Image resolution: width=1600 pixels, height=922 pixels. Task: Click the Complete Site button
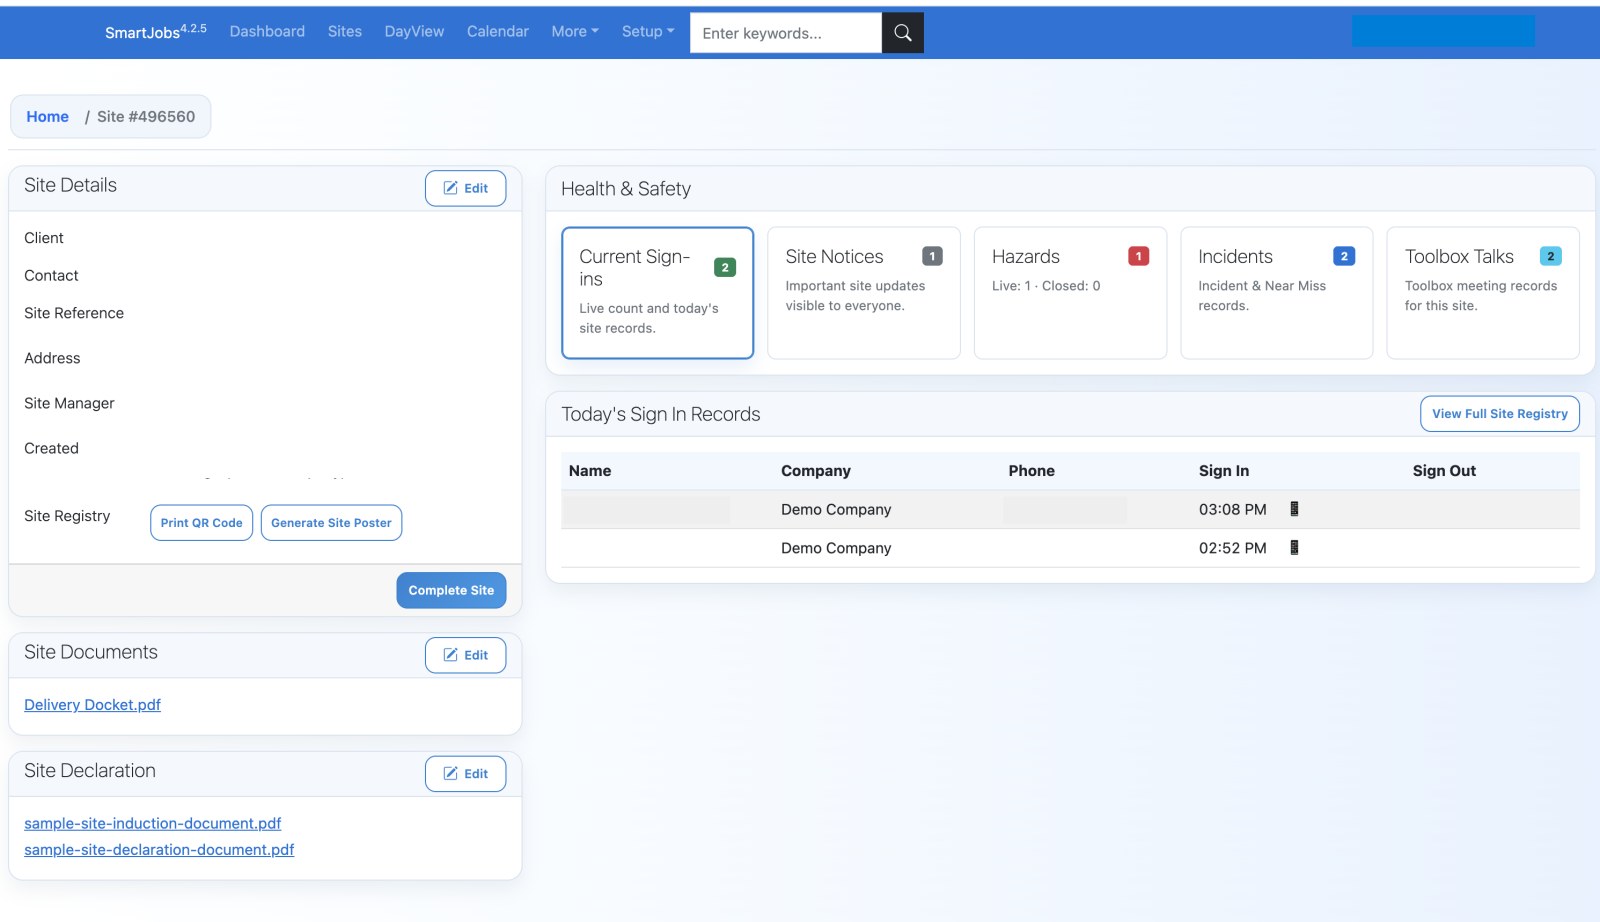pos(451,590)
